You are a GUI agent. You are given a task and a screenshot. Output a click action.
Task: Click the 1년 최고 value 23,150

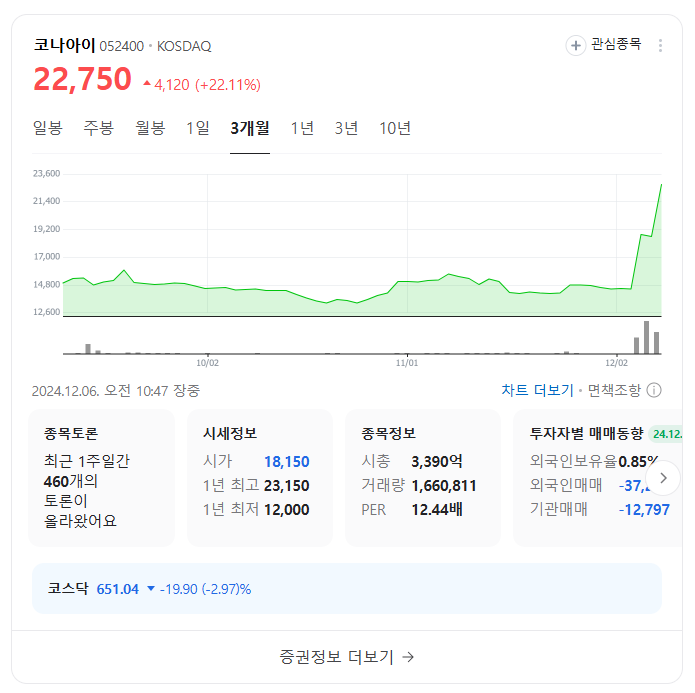point(287,485)
